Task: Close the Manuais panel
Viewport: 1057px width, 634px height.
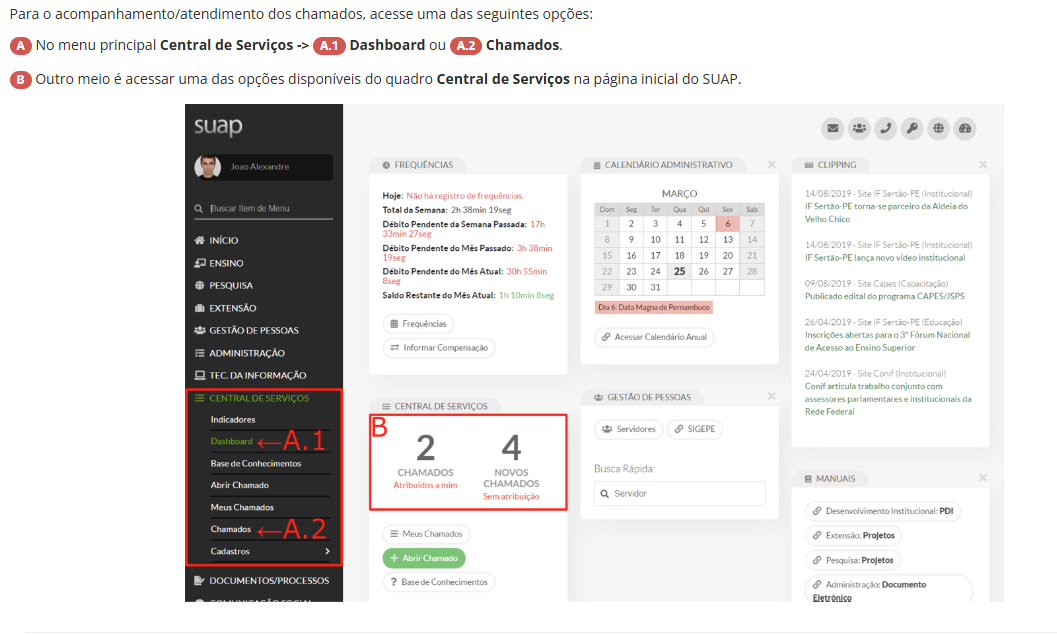Action: click(982, 478)
